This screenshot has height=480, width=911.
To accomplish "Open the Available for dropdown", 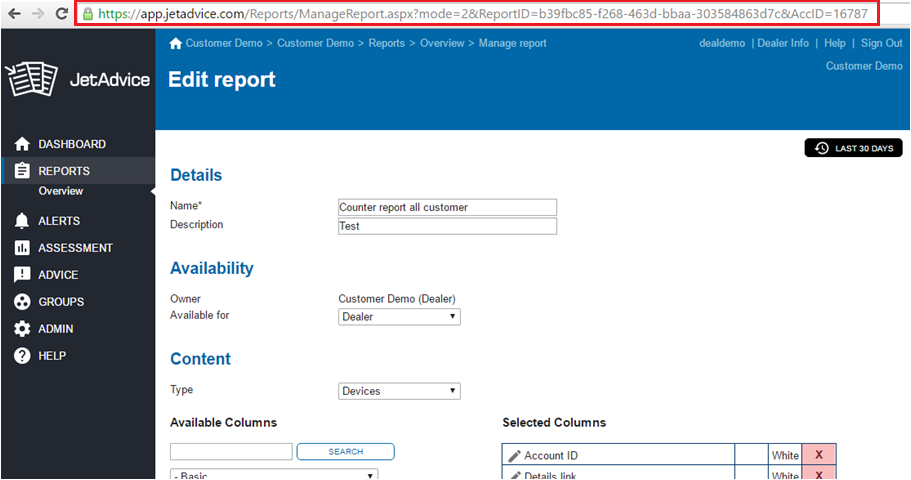I will (399, 317).
